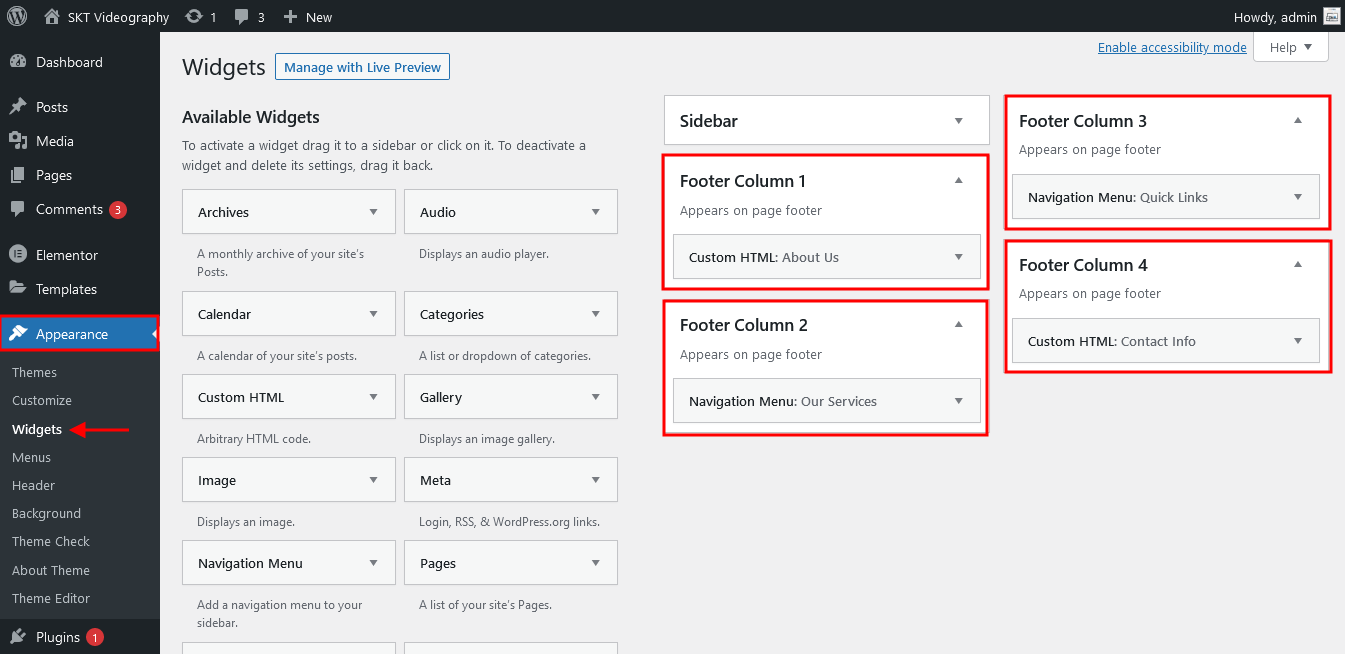
Task: Open the Dashboard menu item
Action: click(x=80, y=62)
